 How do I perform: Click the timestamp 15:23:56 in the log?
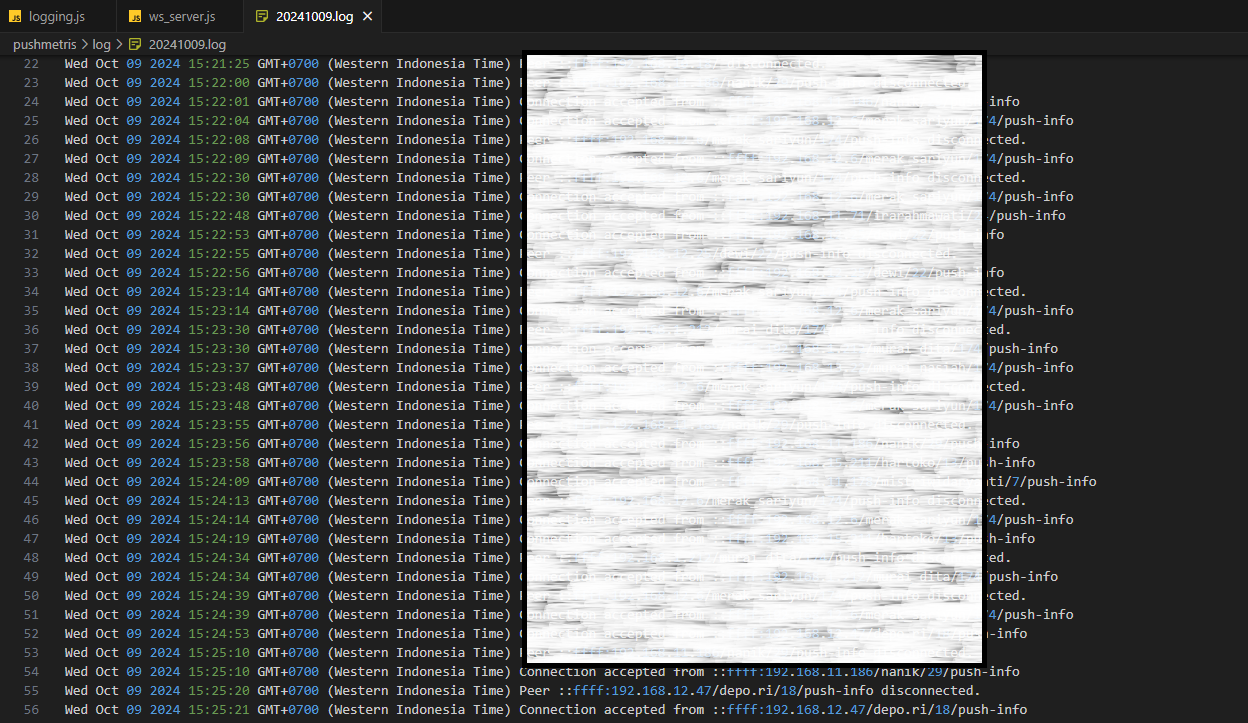pos(219,444)
